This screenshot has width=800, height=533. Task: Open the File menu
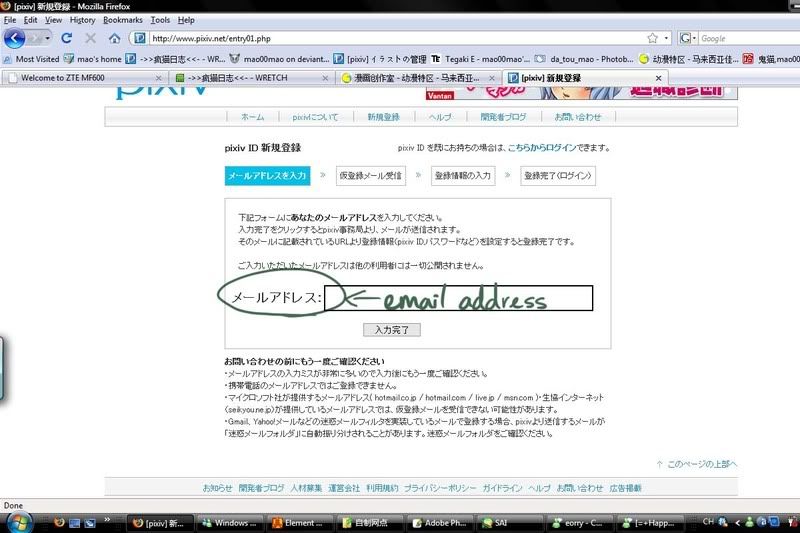pos(10,20)
